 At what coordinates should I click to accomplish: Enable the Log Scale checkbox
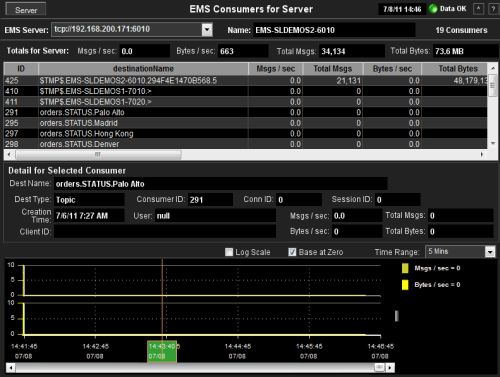(x=229, y=252)
